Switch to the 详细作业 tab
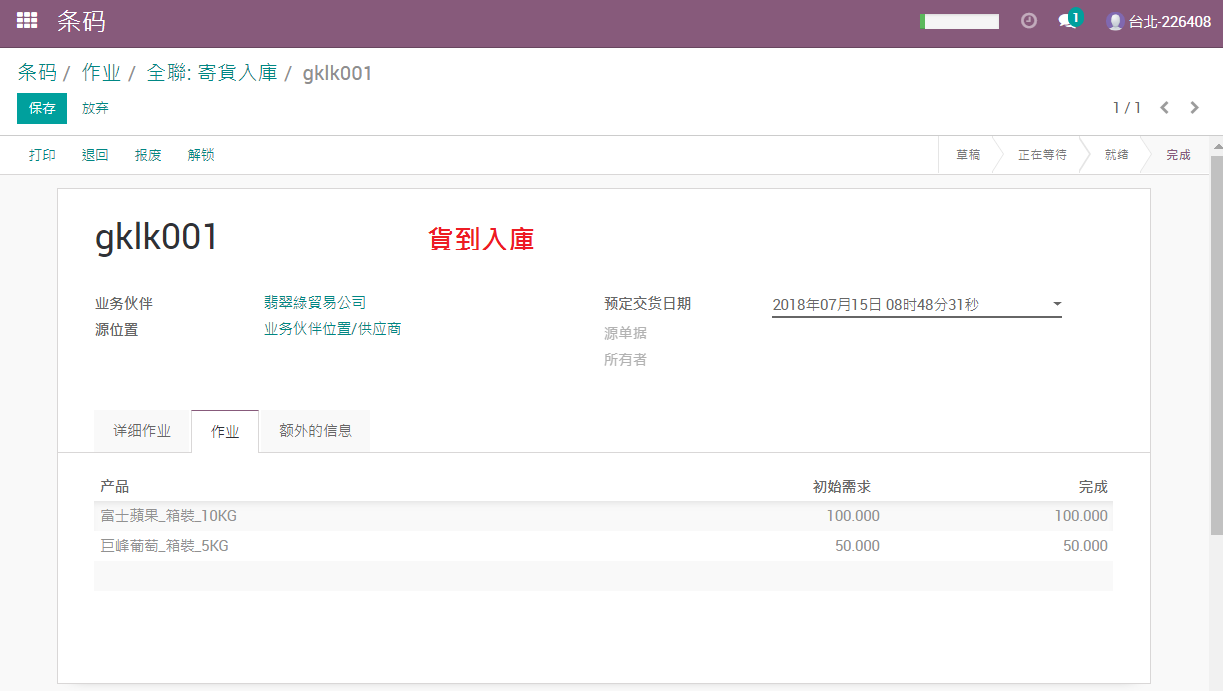 (142, 431)
